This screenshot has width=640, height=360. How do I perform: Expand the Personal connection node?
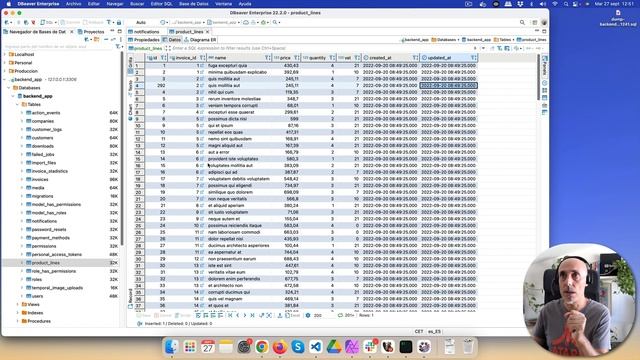(x=5, y=63)
